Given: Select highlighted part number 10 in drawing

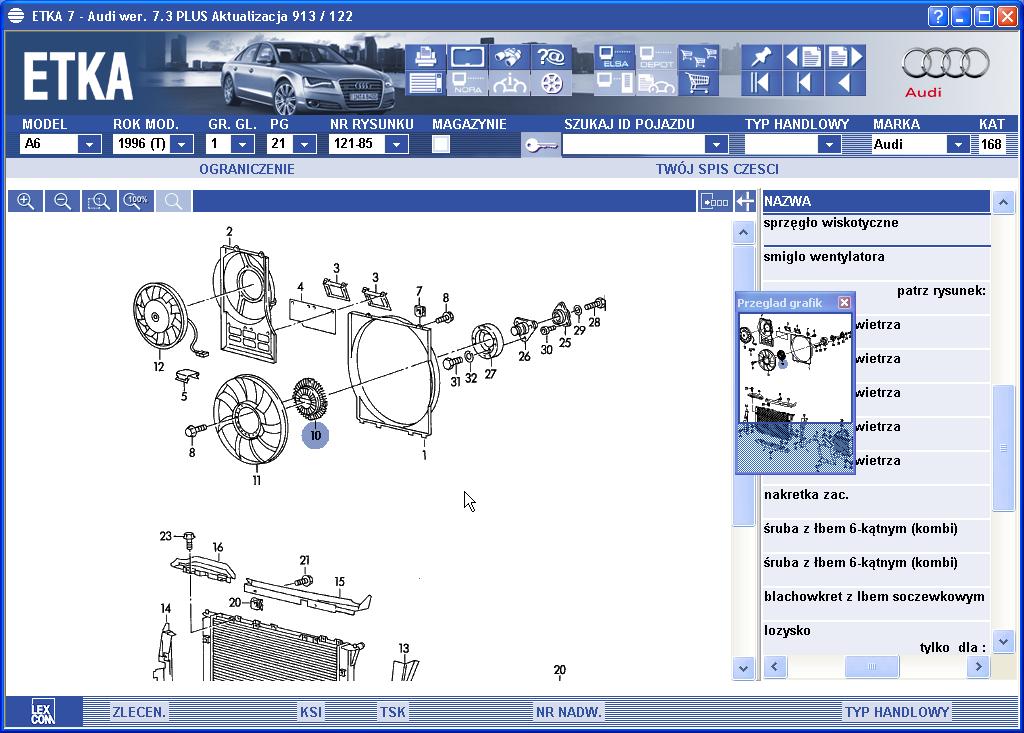Looking at the screenshot, I should [x=315, y=436].
